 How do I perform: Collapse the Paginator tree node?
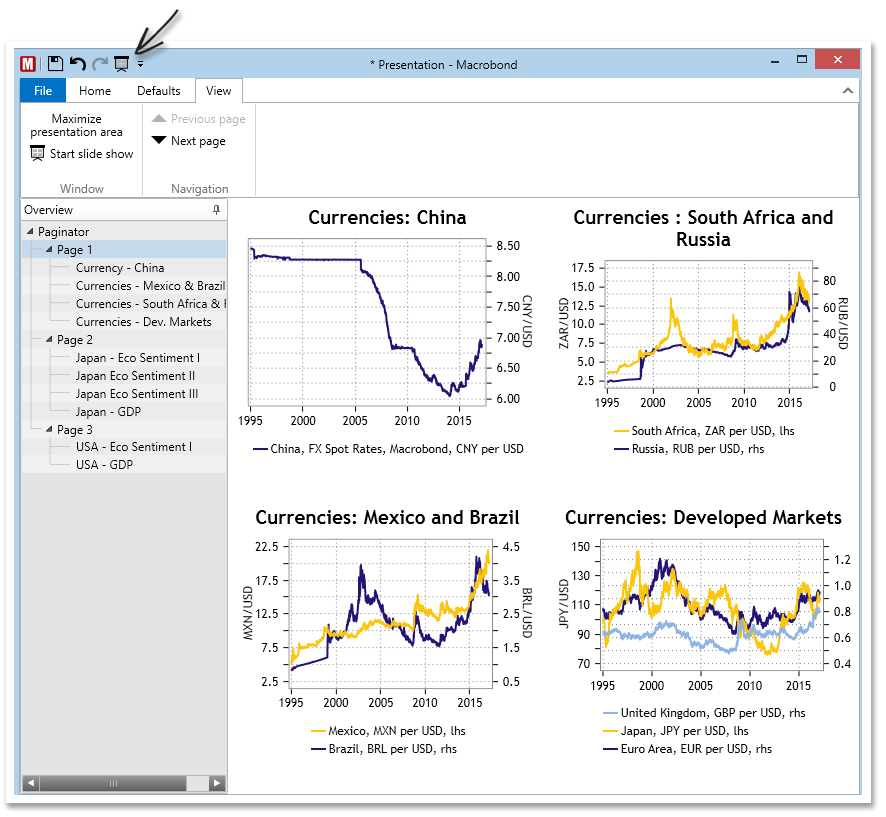30,232
